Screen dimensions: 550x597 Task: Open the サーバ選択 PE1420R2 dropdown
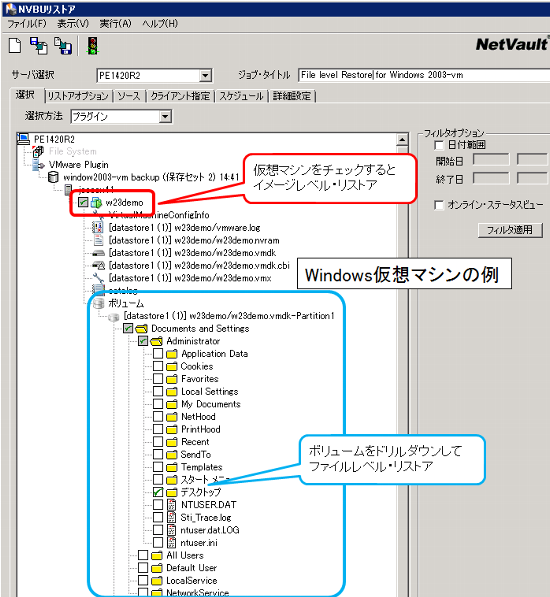point(206,75)
